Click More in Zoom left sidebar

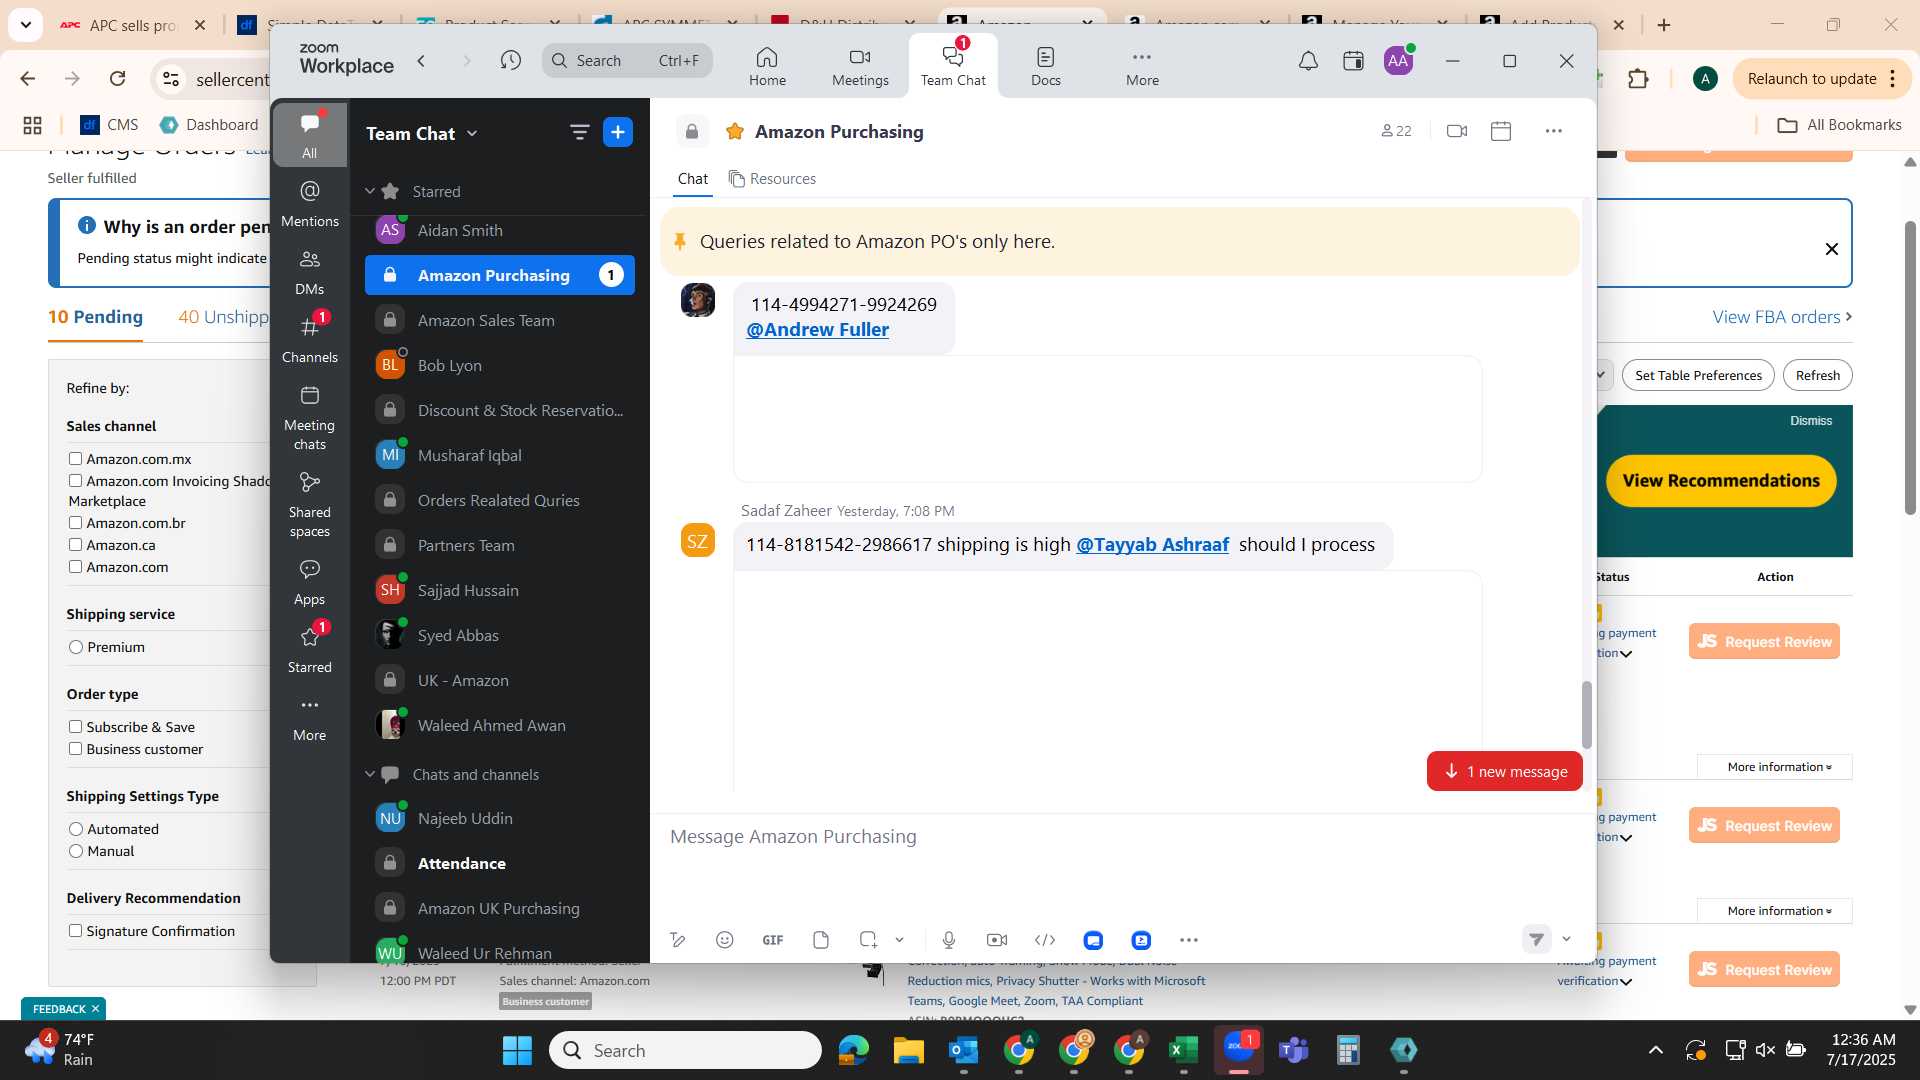(309, 718)
